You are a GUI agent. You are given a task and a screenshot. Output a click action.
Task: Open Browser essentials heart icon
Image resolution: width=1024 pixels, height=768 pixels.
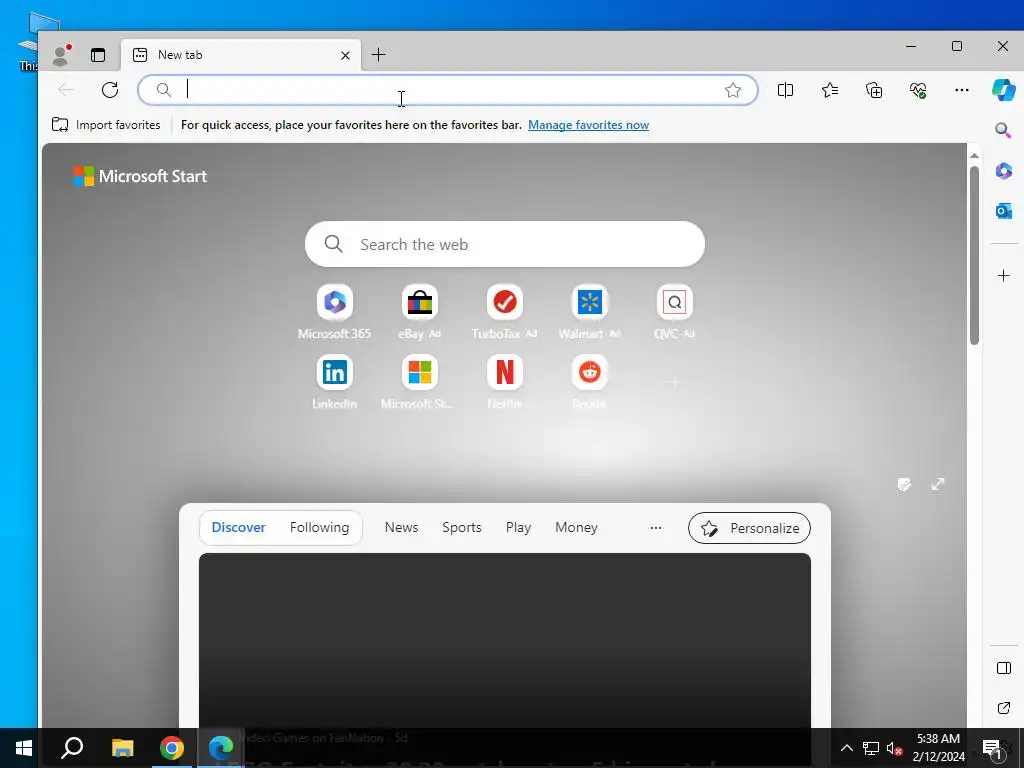tap(918, 90)
